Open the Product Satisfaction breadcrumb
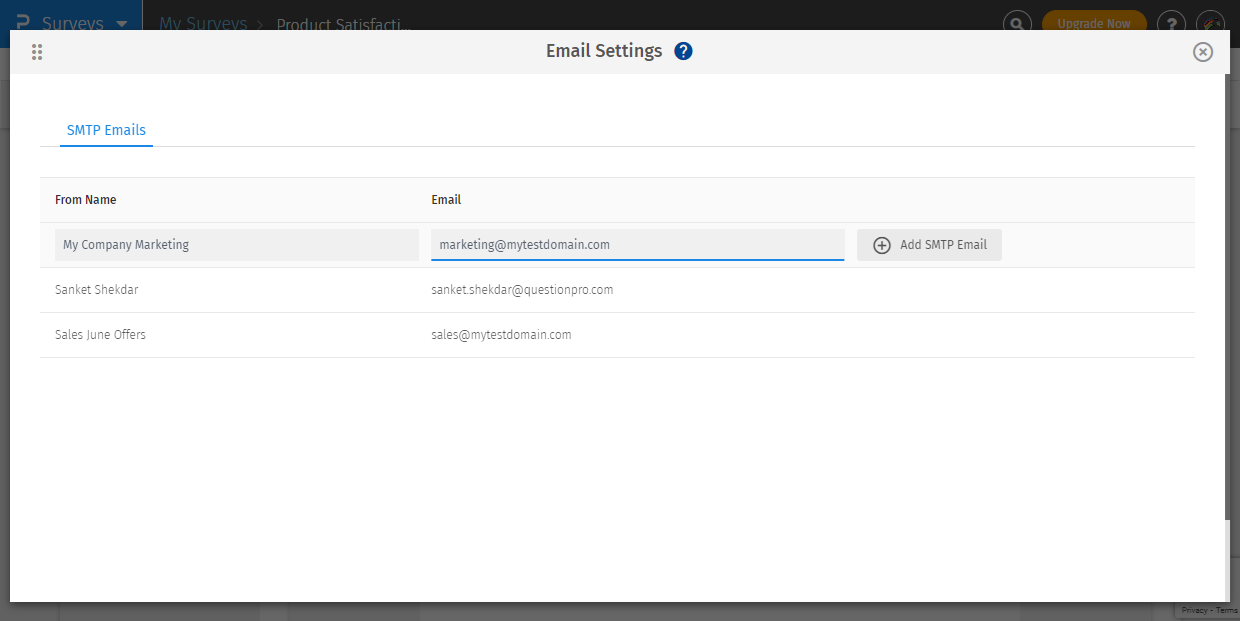The height and width of the screenshot is (621, 1240). [343, 24]
